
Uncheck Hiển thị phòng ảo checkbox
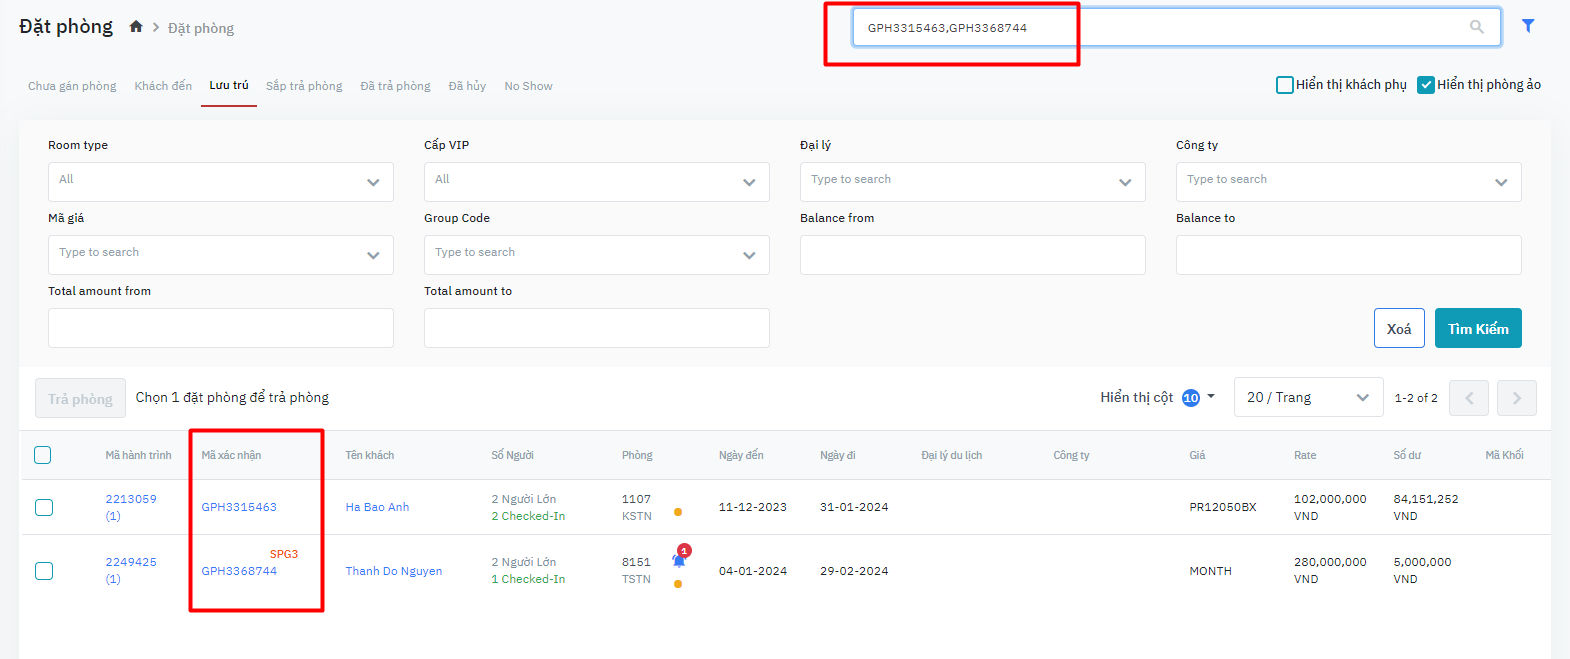tap(1426, 85)
